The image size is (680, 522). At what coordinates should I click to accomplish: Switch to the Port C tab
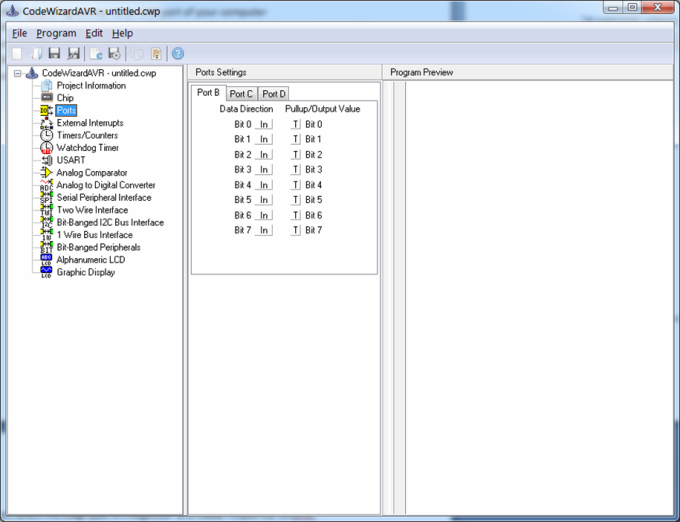tap(241, 94)
